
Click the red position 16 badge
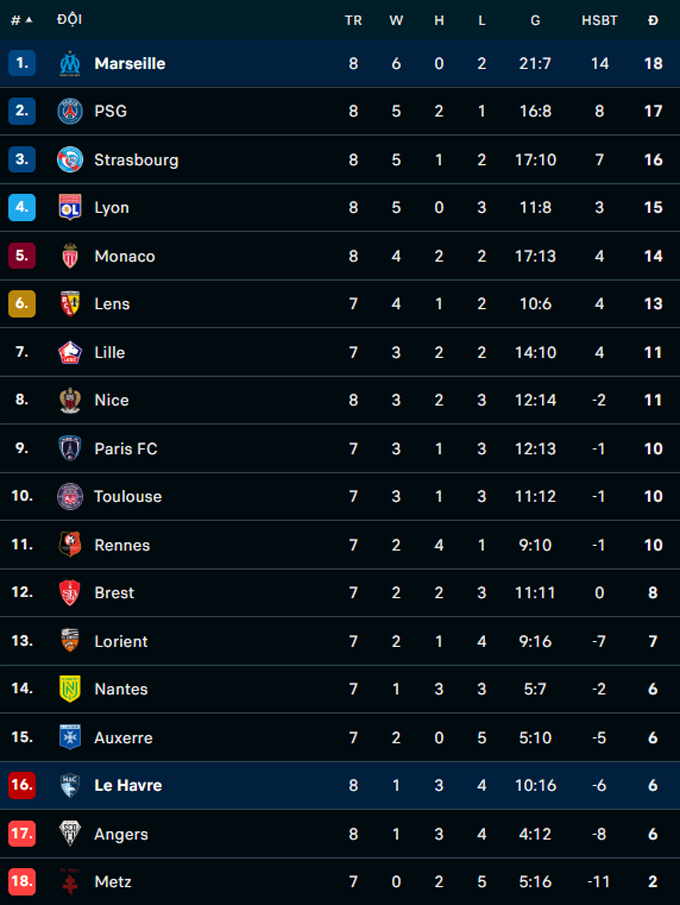click(x=22, y=786)
